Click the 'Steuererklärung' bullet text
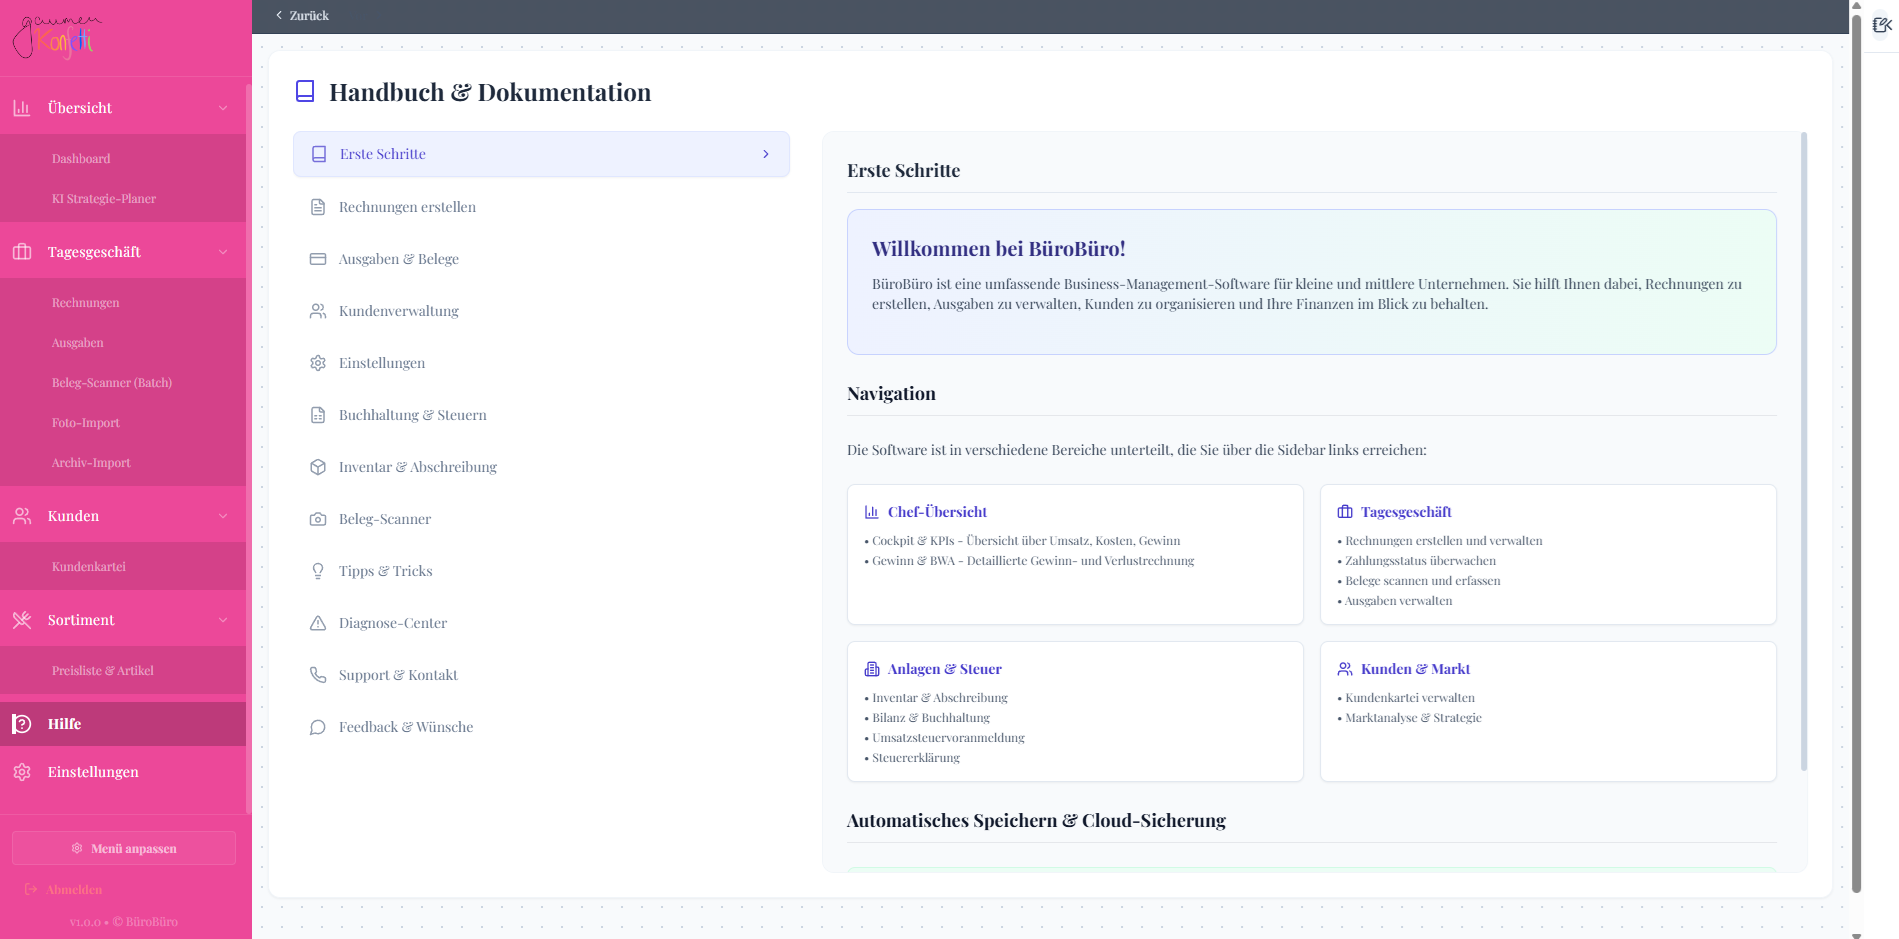 916,758
